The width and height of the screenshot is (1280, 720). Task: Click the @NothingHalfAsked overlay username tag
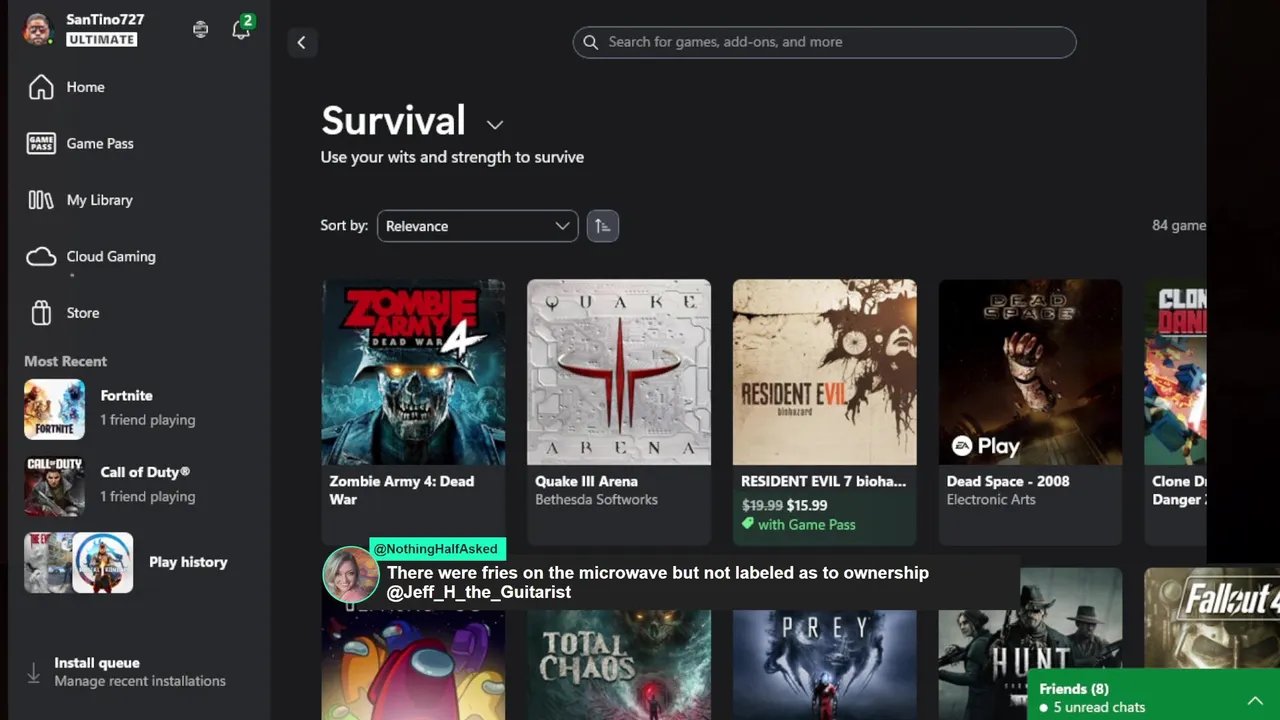(436, 549)
